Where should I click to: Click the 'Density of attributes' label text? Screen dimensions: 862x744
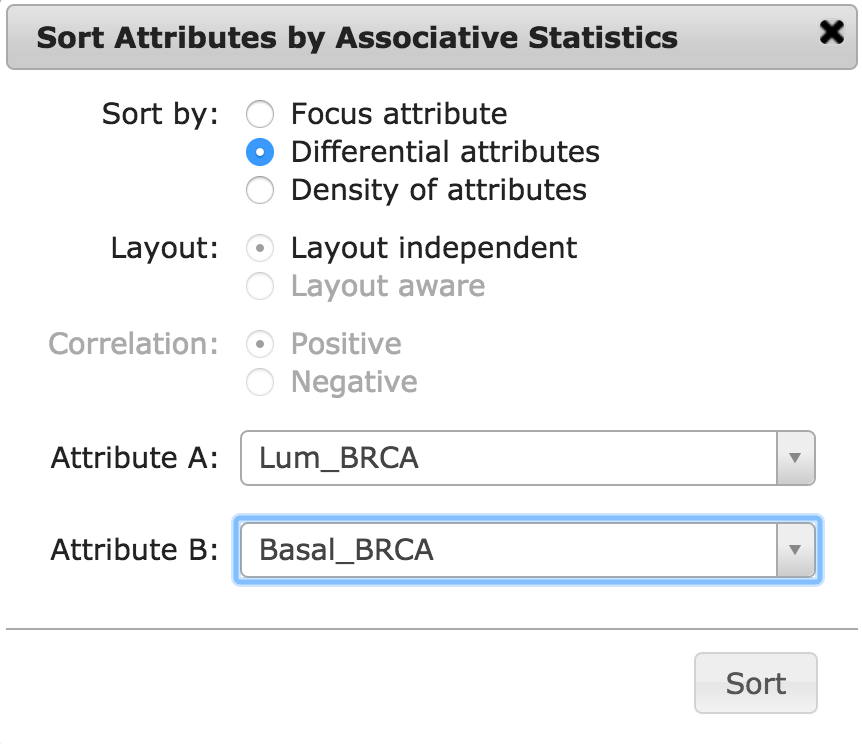point(438,190)
